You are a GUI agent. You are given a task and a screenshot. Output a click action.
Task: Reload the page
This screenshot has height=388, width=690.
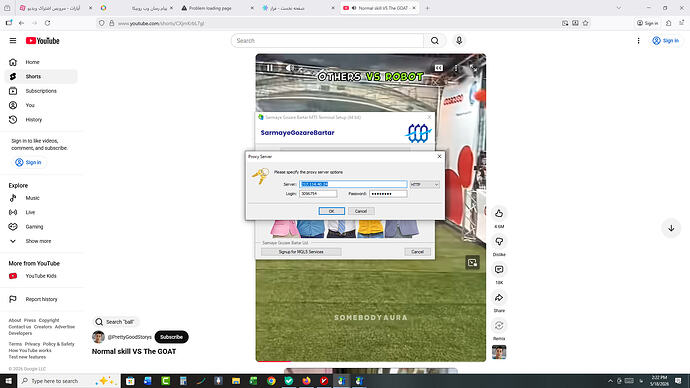48,23
